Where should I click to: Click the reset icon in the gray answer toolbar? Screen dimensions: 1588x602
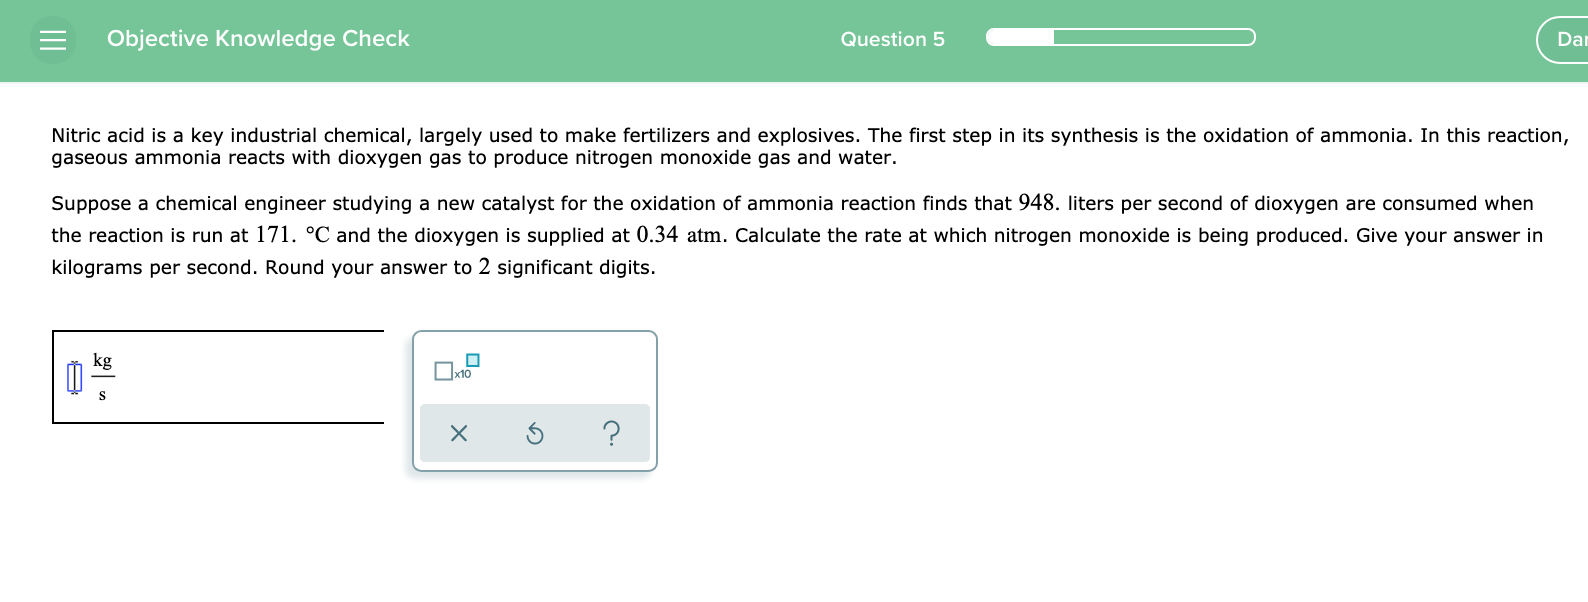[535, 432]
